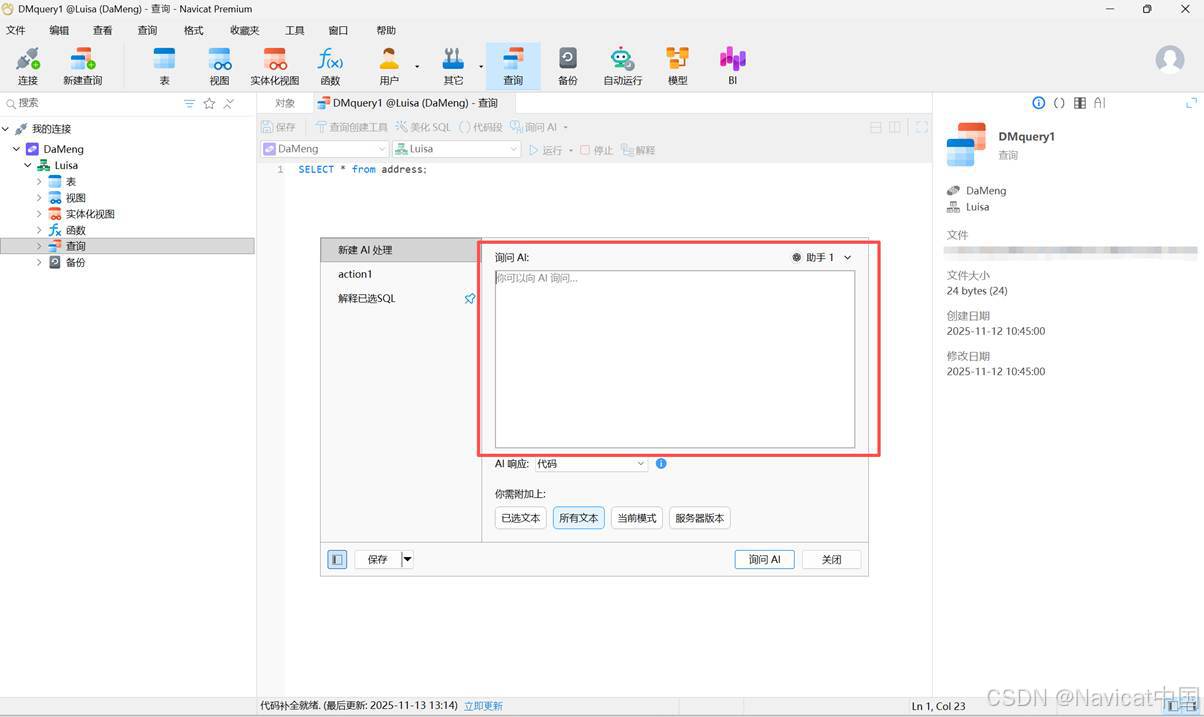The width and height of the screenshot is (1204, 717).
Task: Click 保存 save button in dialog
Action: 378,560
